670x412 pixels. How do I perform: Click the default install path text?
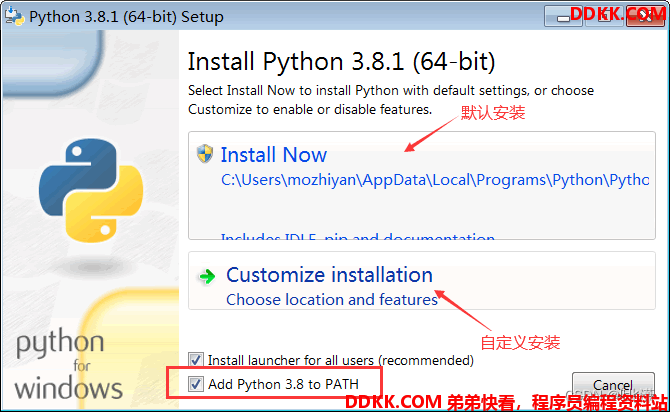[x=435, y=180]
